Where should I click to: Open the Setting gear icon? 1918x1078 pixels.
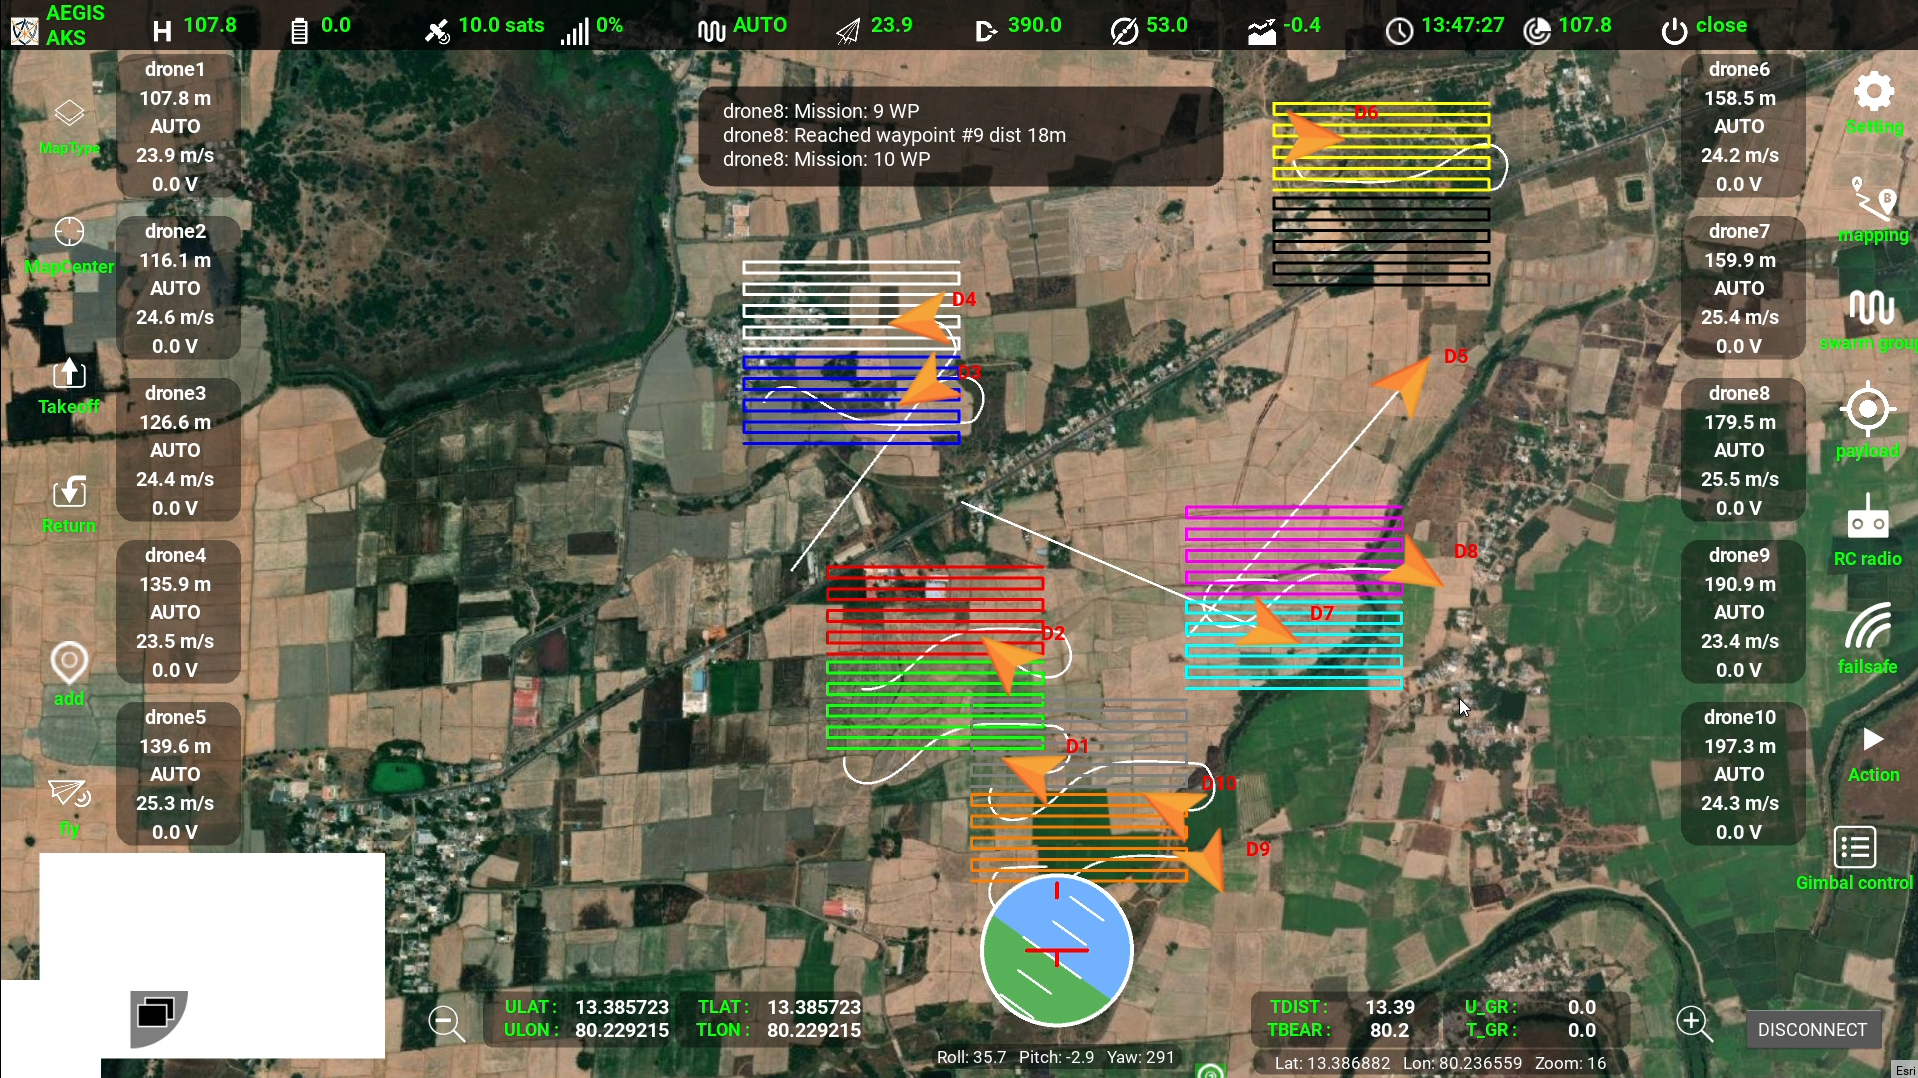(x=1873, y=91)
